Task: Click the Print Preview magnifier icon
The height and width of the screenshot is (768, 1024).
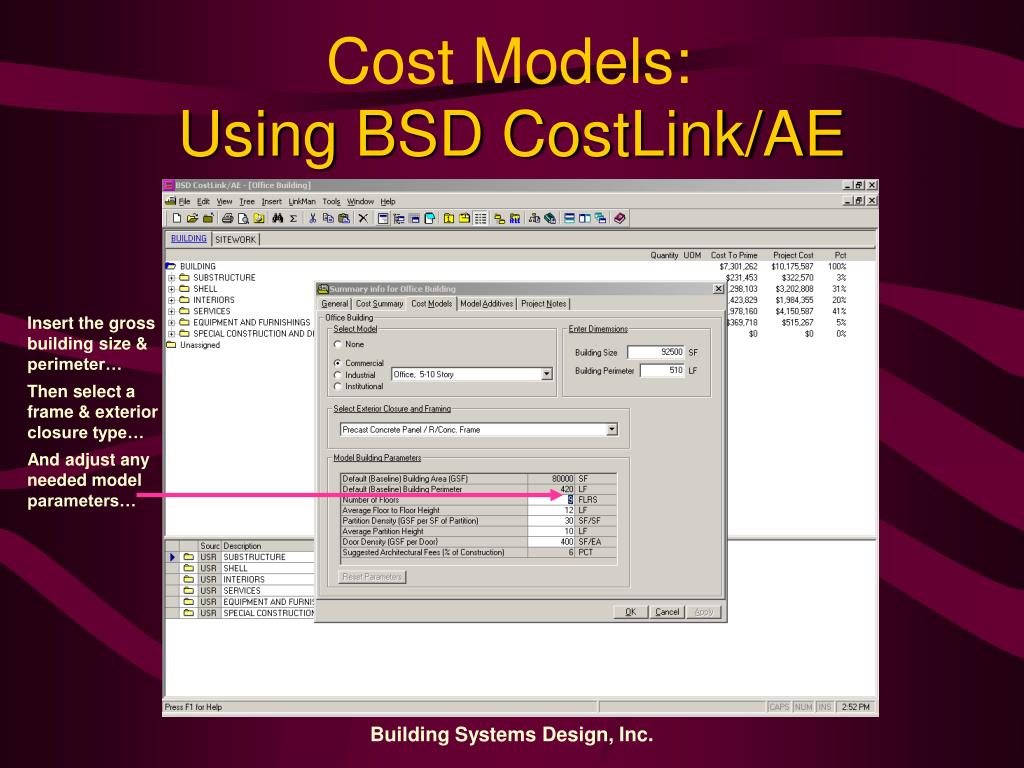Action: (x=243, y=218)
